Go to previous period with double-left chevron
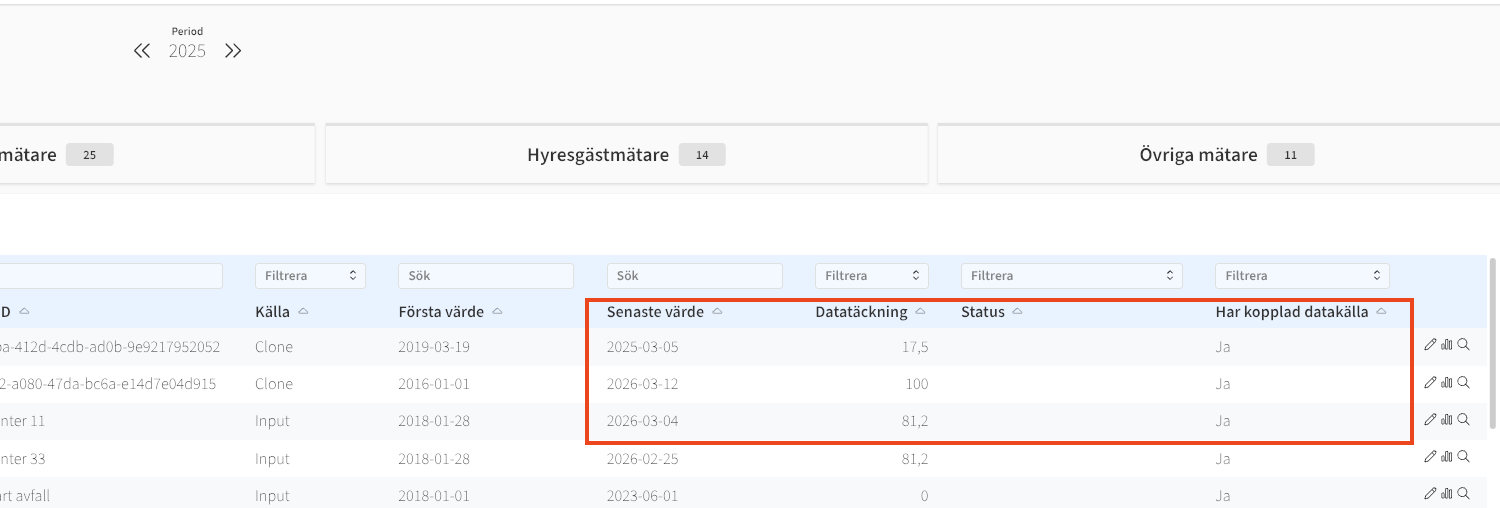The image size is (1500, 508). coord(142,51)
